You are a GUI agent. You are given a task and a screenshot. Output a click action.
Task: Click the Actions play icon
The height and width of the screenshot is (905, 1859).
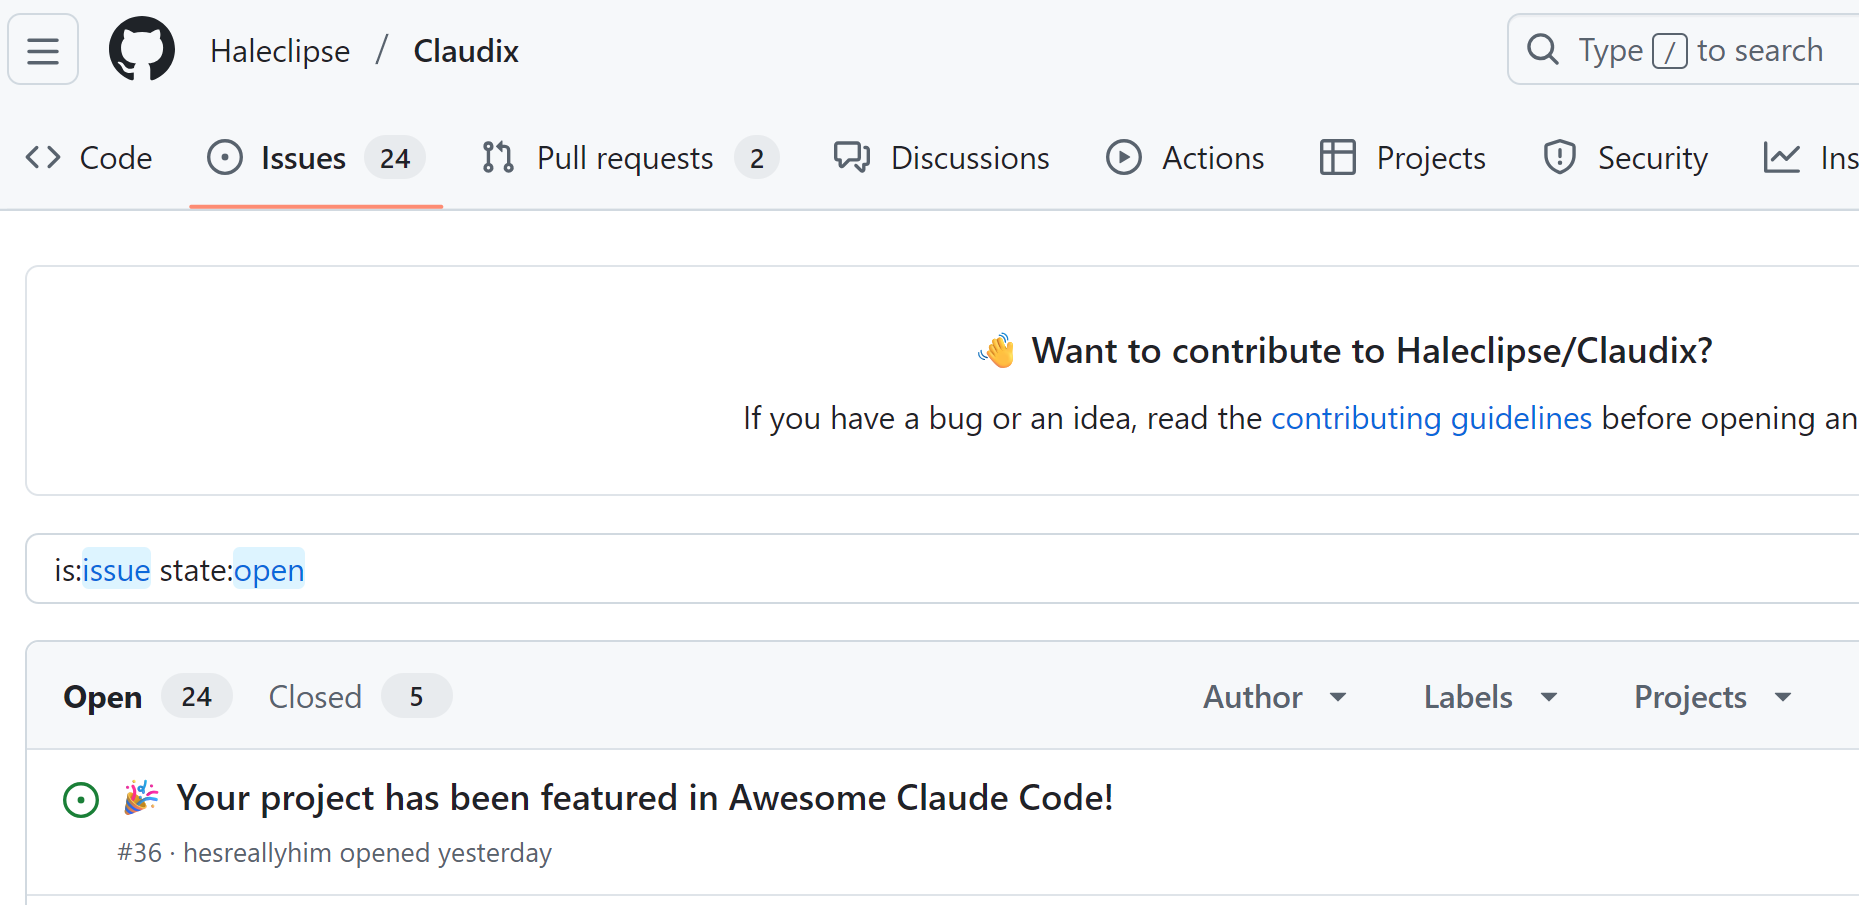coord(1124,157)
